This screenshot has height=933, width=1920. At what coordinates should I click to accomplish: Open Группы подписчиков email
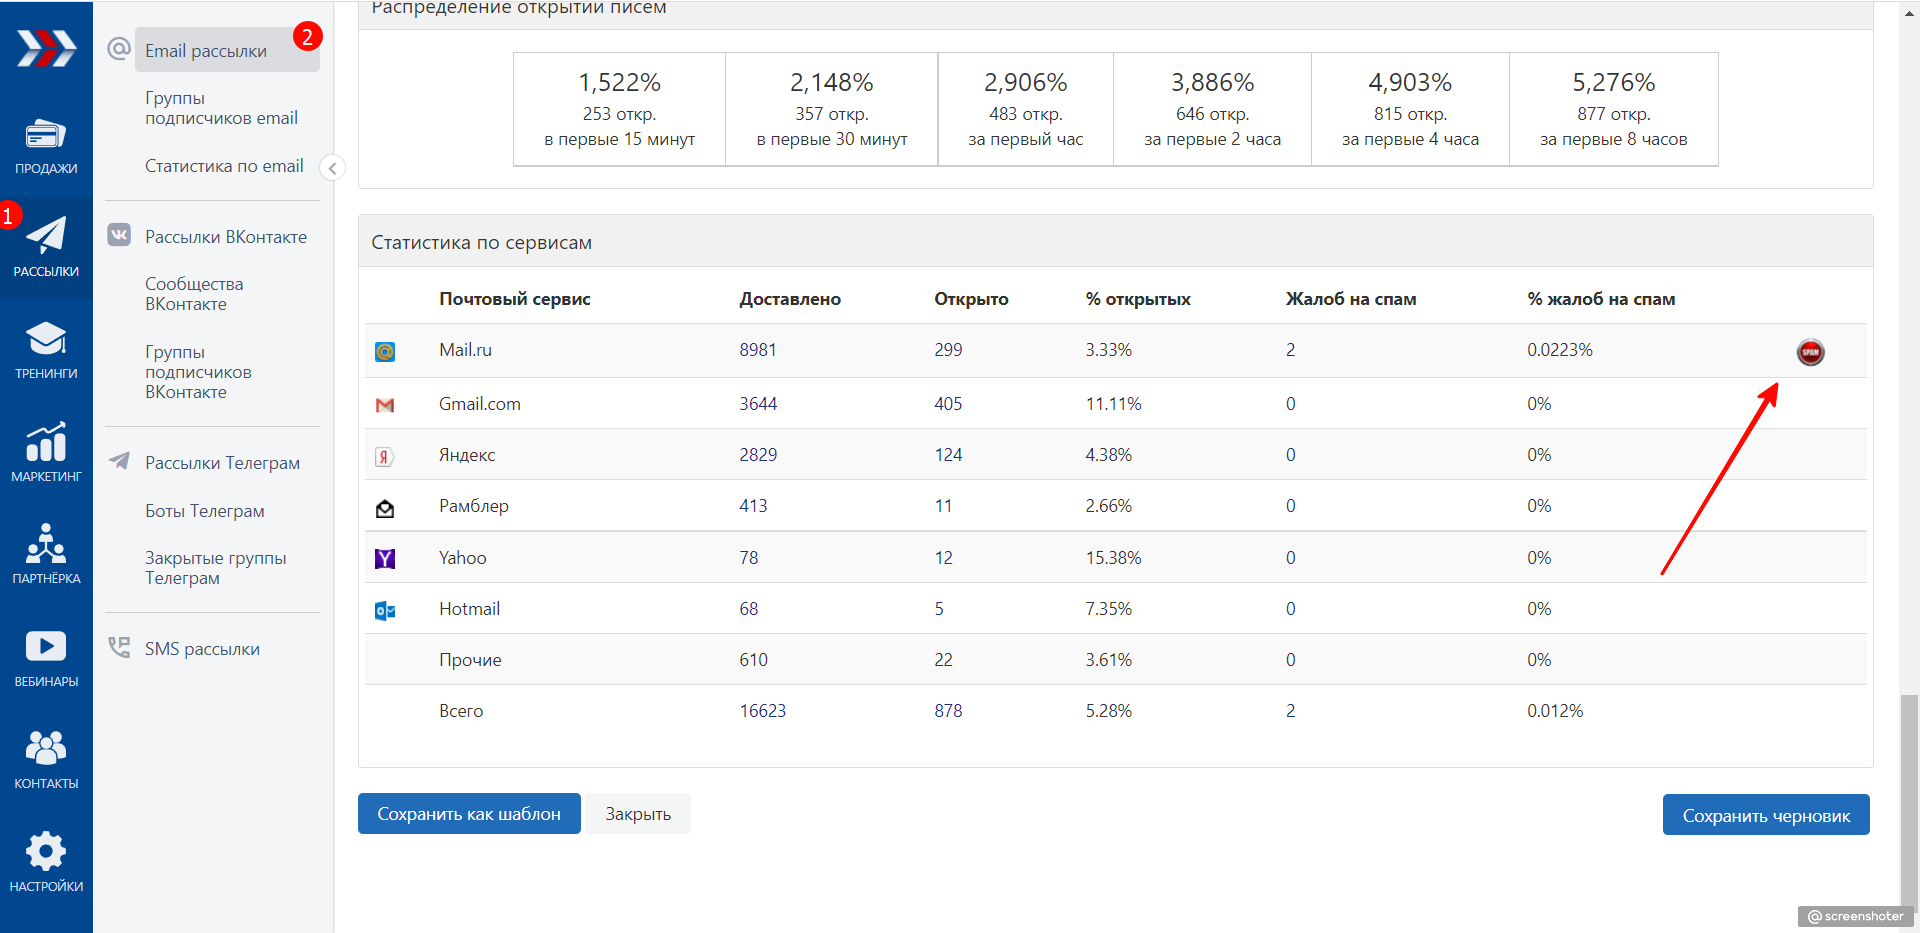pos(221,108)
